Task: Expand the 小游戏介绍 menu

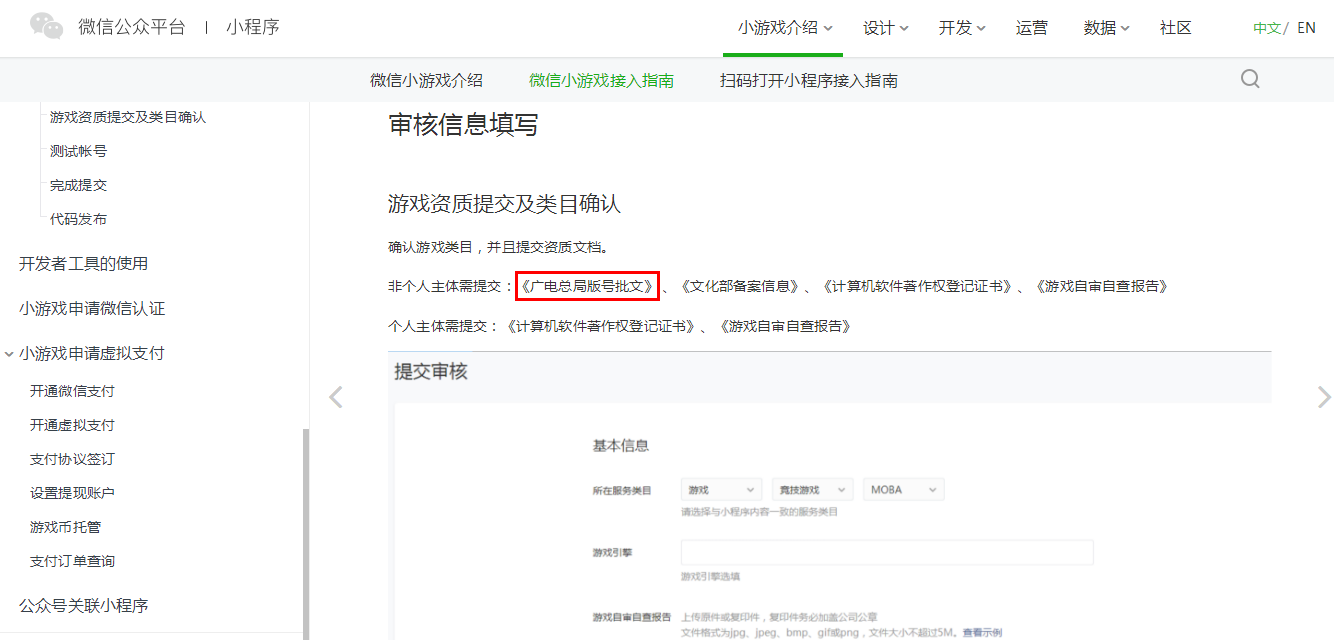Action: click(784, 28)
